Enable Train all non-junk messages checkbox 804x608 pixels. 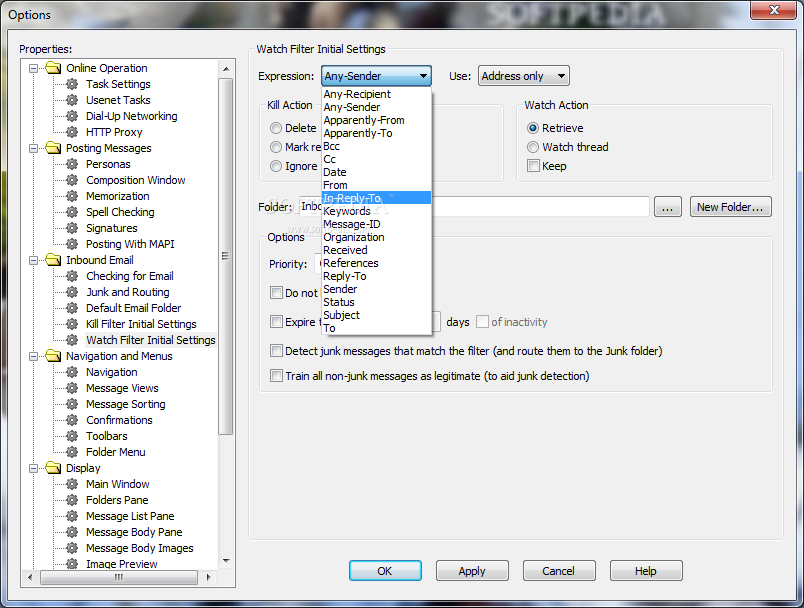(276, 376)
